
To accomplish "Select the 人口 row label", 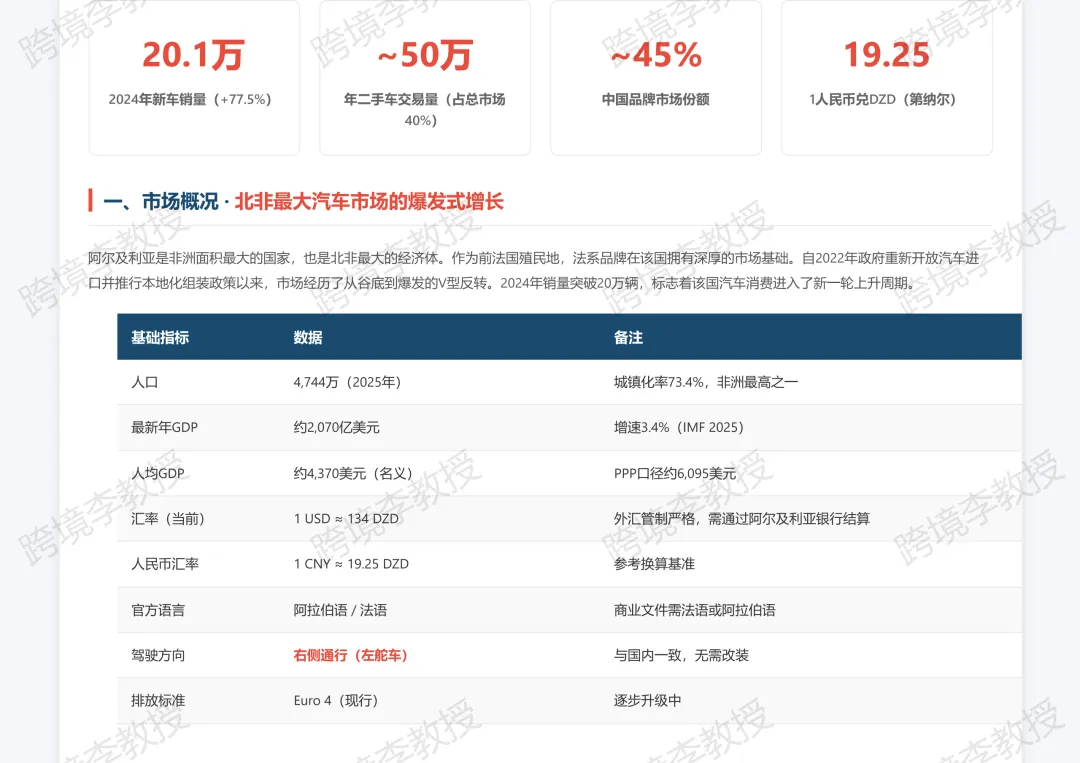I will click(145, 382).
